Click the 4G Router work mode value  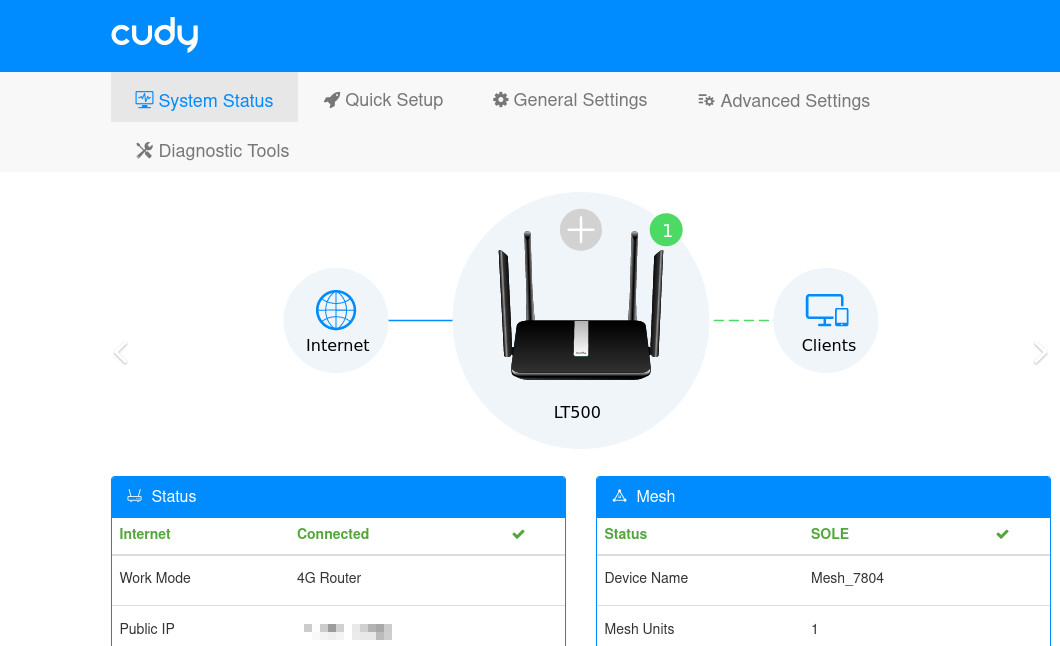point(329,578)
